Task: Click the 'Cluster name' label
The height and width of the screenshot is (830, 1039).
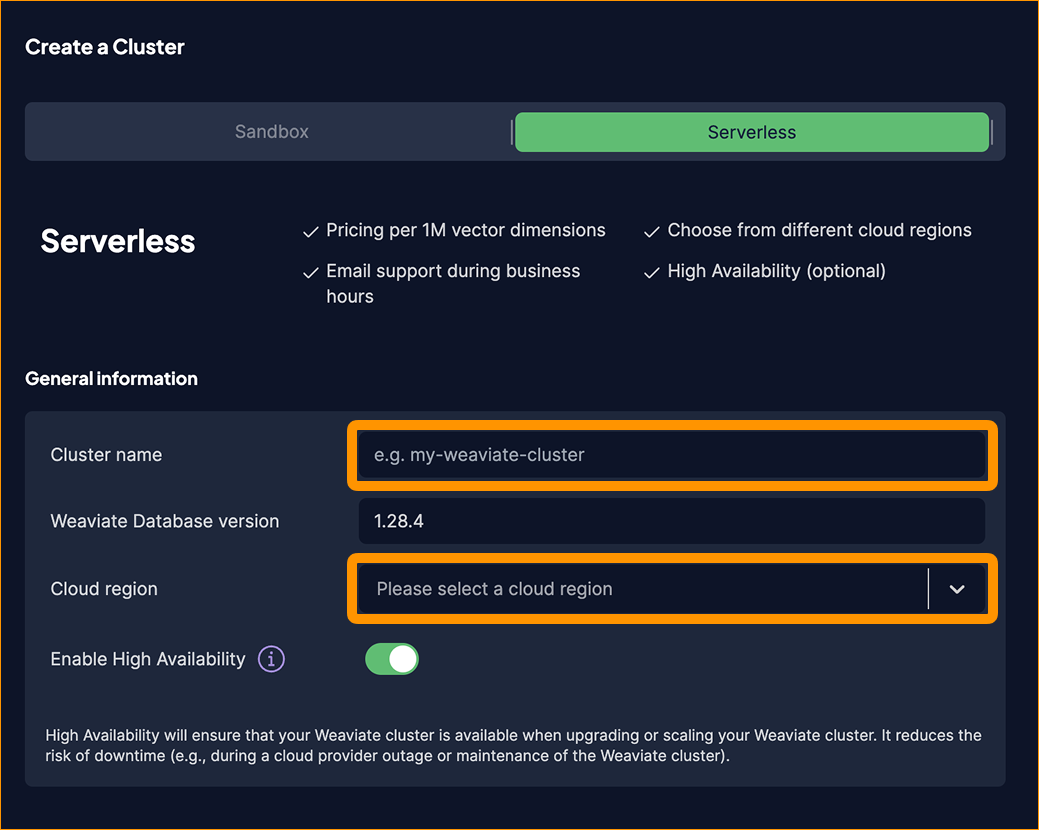Action: (x=106, y=455)
